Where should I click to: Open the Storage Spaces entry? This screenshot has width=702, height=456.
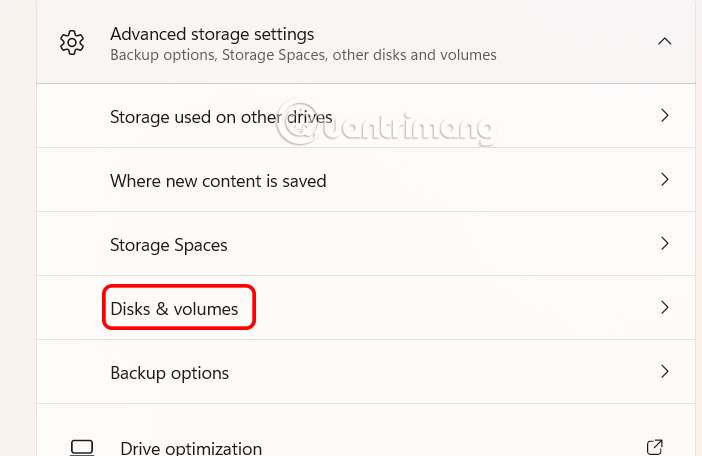169,244
